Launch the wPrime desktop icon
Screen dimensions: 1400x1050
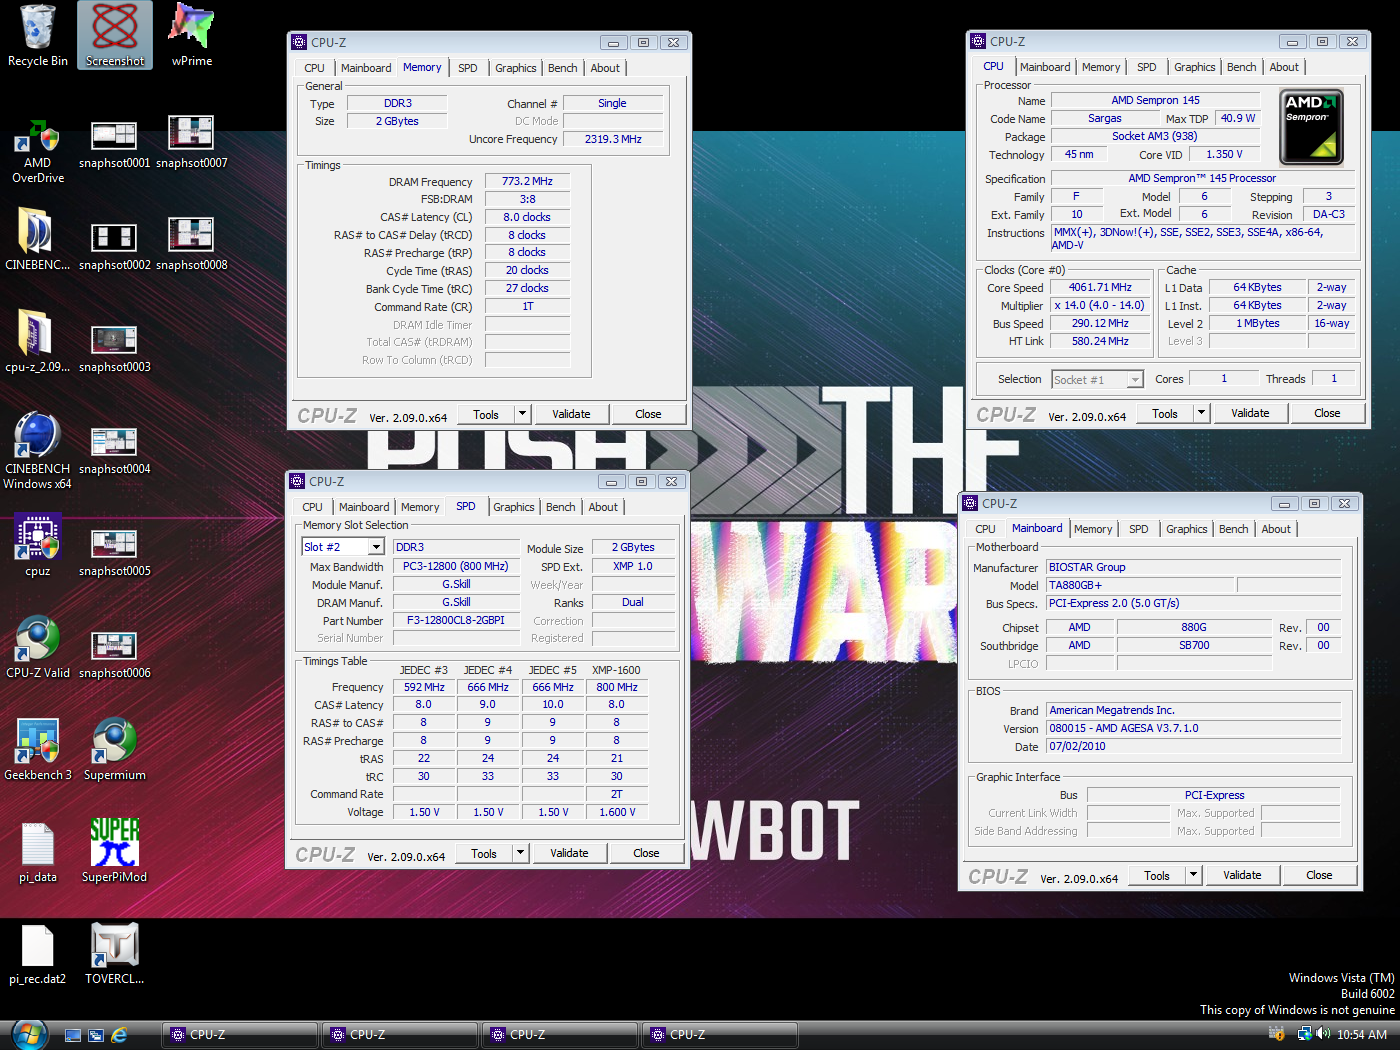192,36
